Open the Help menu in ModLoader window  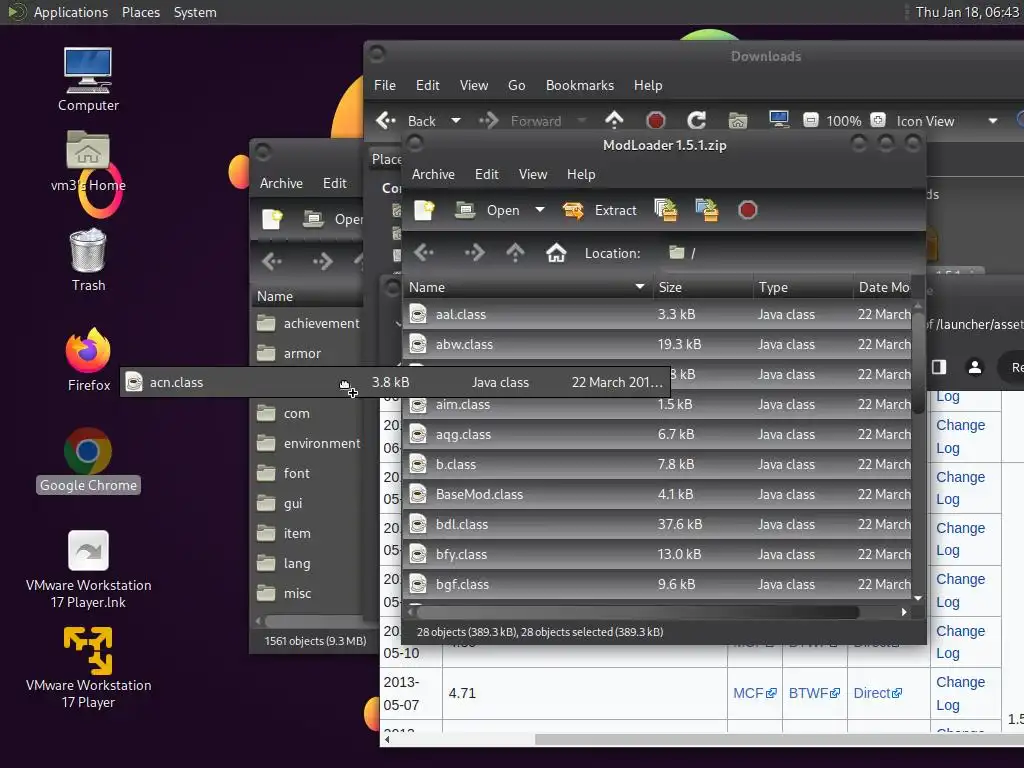tap(581, 174)
